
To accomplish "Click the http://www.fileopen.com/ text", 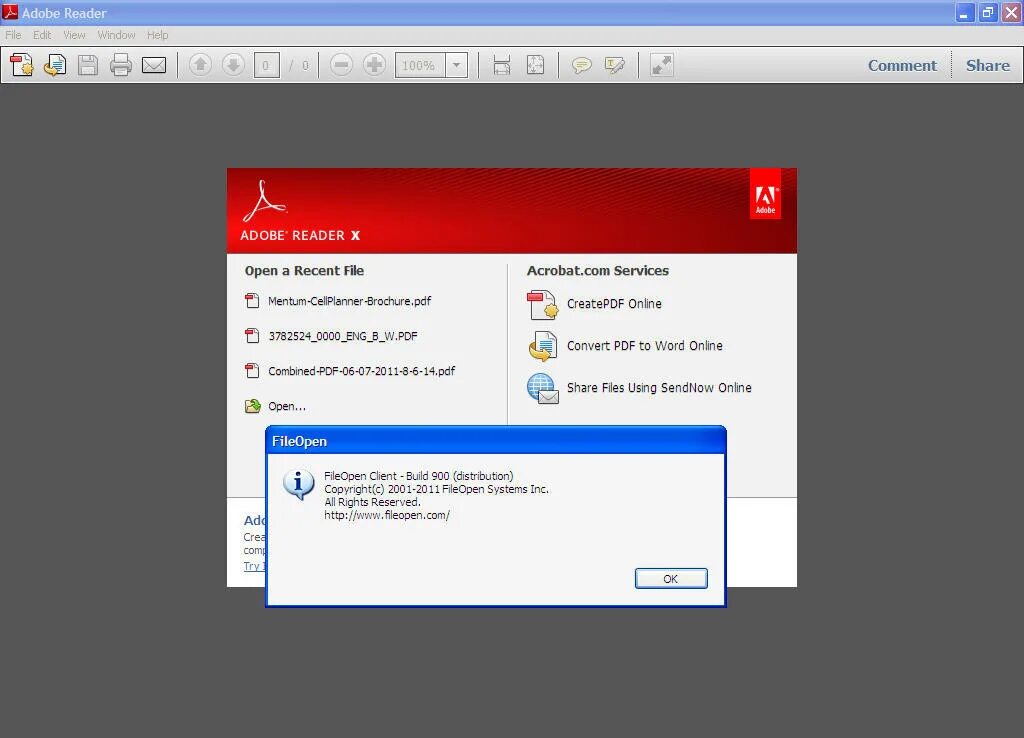I will (x=387, y=515).
